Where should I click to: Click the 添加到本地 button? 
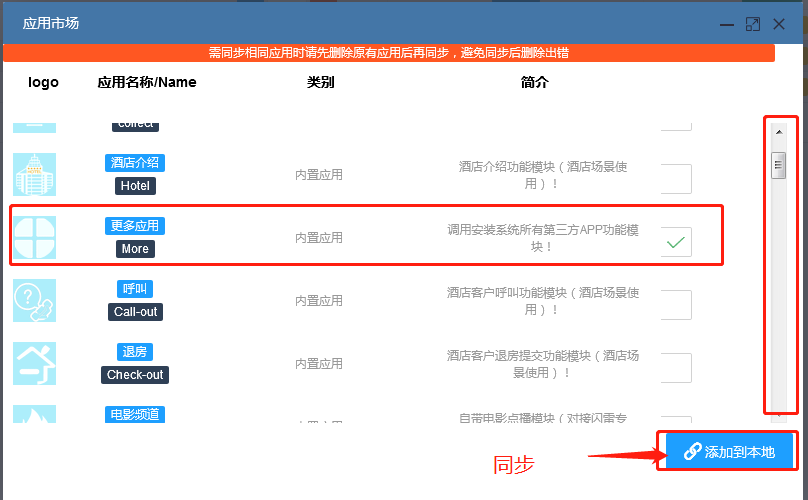point(729,452)
